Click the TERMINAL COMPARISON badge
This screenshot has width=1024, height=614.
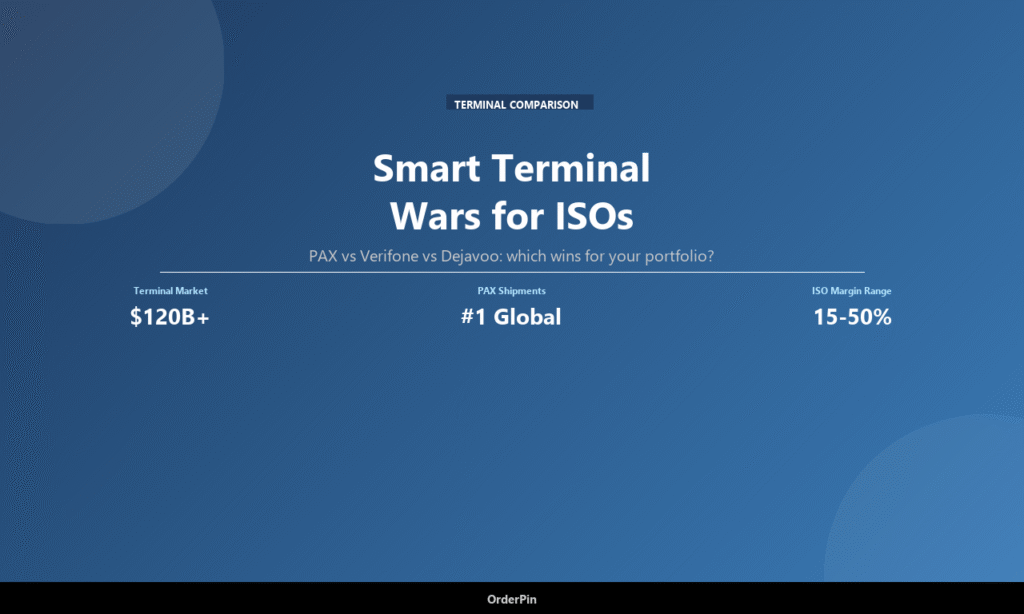click(x=519, y=104)
